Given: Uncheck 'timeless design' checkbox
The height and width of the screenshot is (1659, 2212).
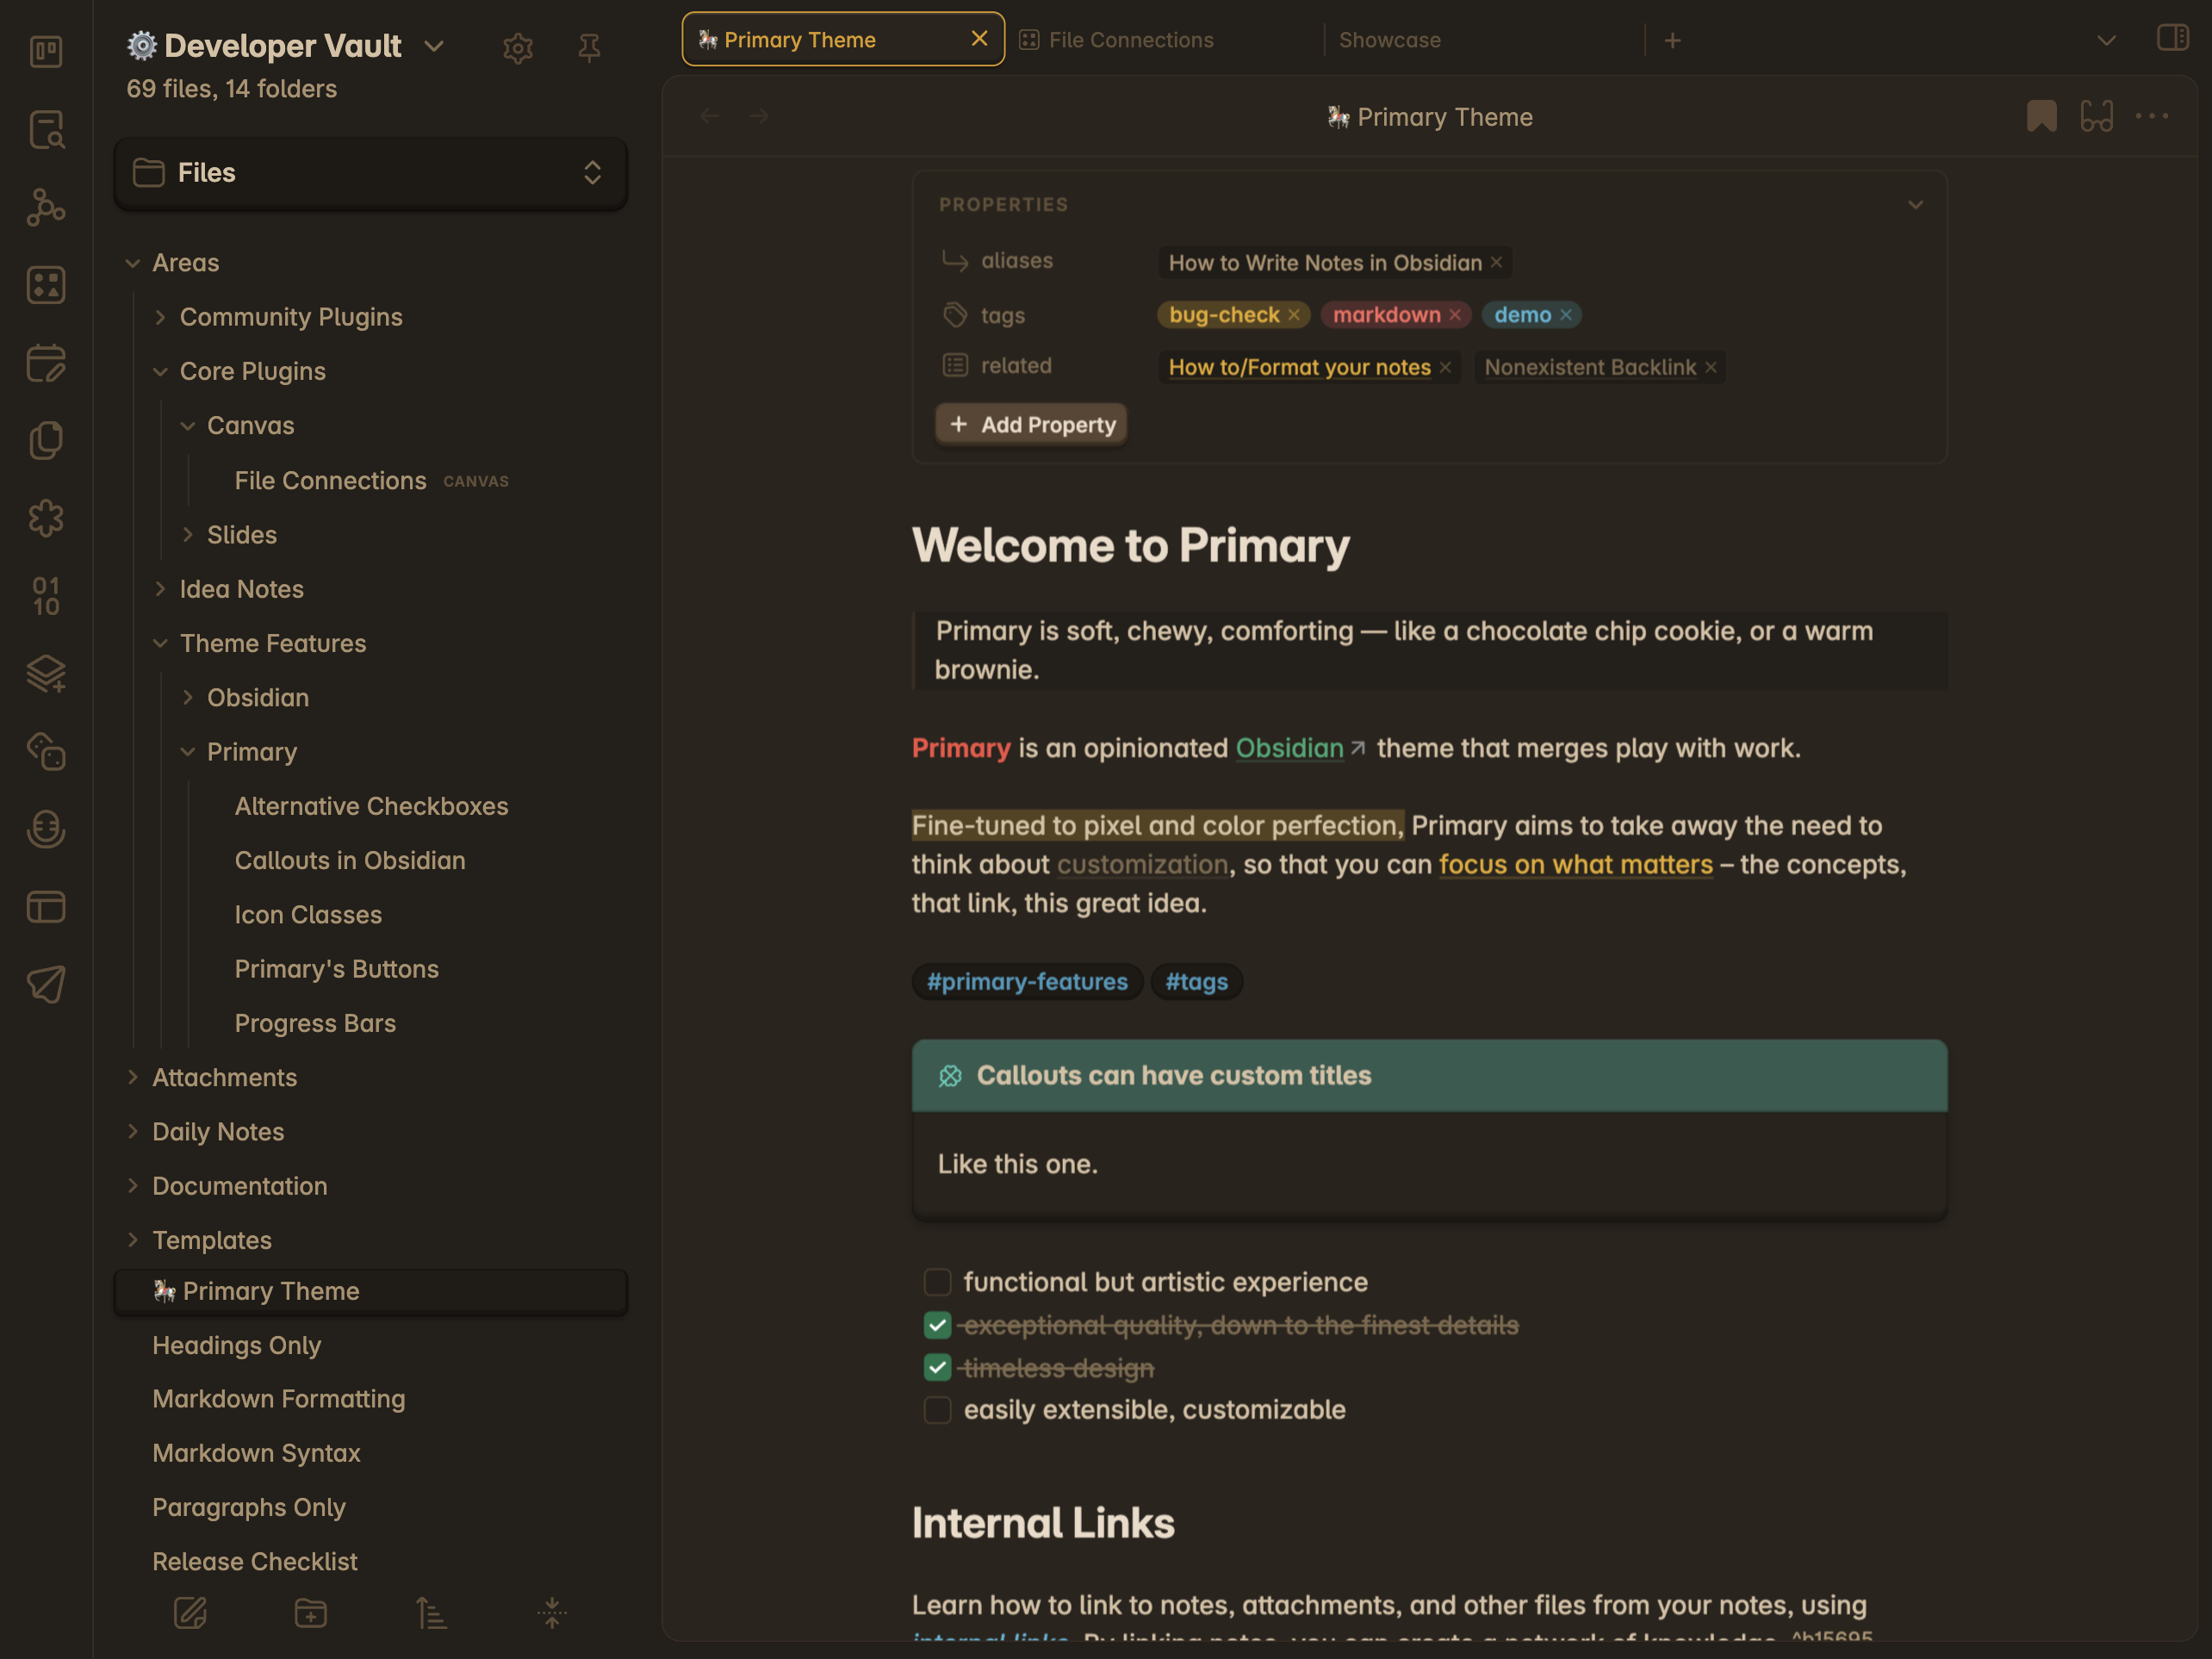Looking at the screenshot, I should coord(937,1367).
